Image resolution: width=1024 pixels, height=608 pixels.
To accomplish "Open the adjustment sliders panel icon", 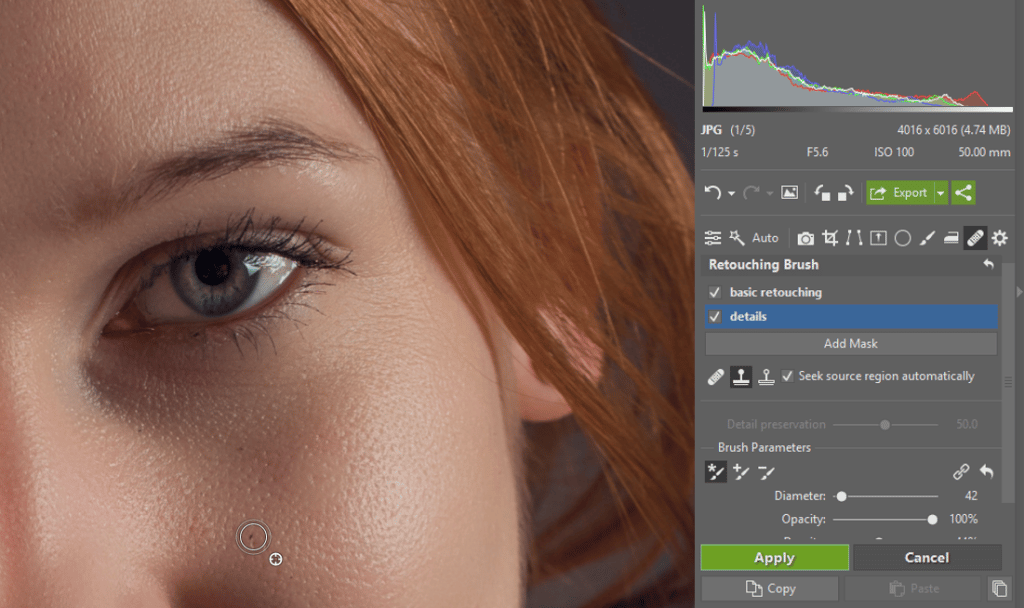I will click(712, 238).
